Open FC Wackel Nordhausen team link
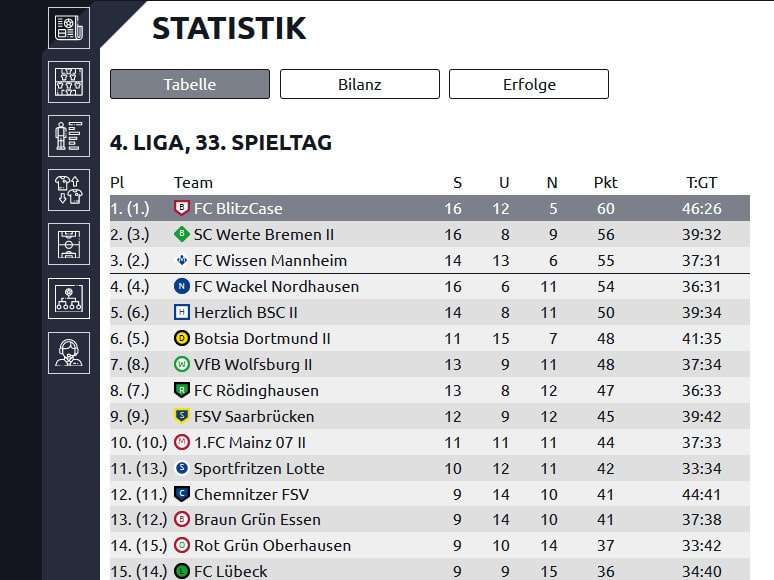Viewport: 774px width, 580px height. point(276,286)
